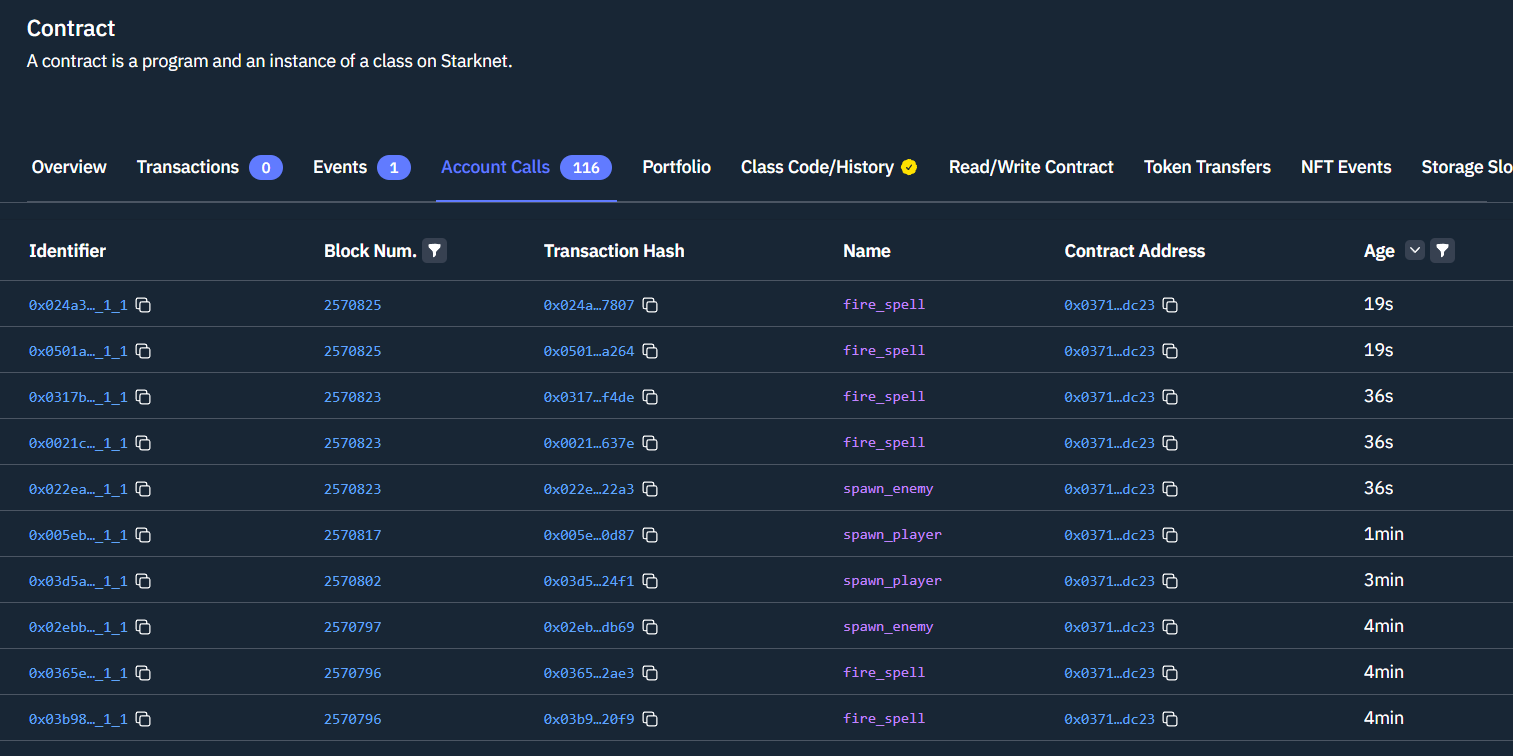Click the 3min age value
The height and width of the screenshot is (756, 1513).
(1384, 580)
